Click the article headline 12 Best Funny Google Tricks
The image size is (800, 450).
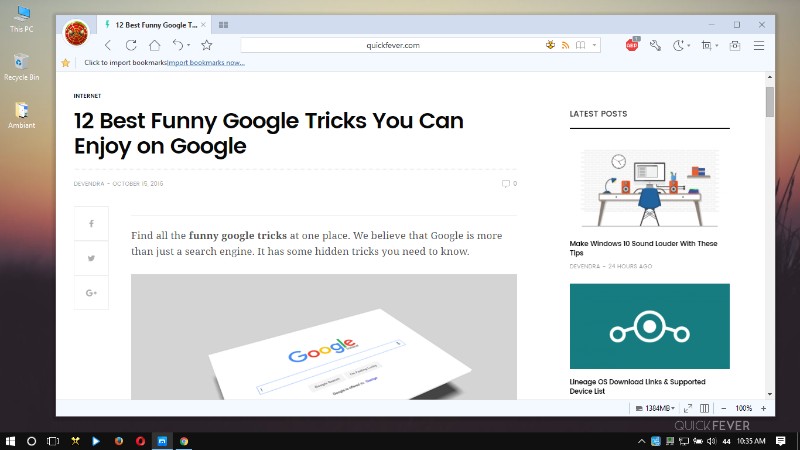tap(269, 133)
